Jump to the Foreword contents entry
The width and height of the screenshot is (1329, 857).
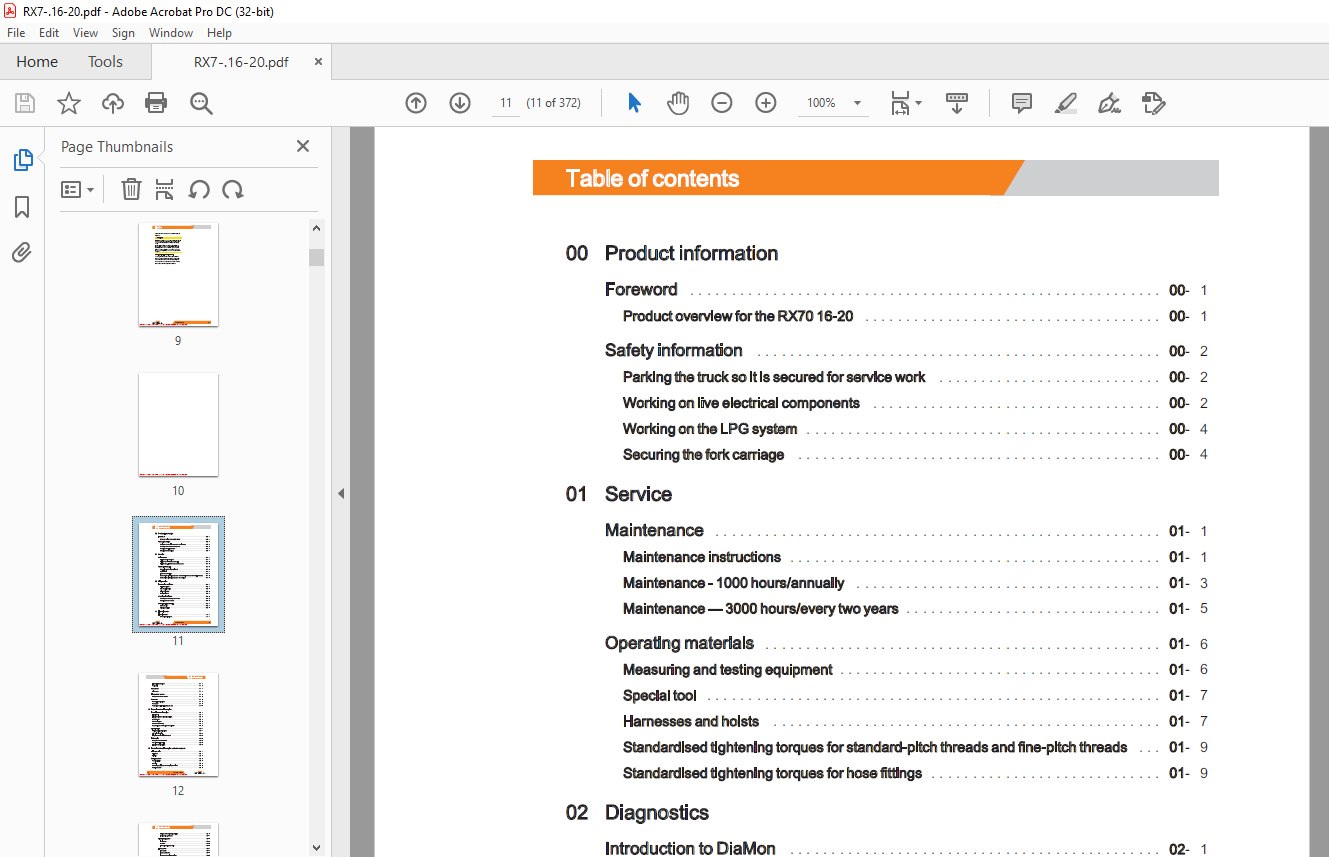pyautogui.click(x=641, y=290)
